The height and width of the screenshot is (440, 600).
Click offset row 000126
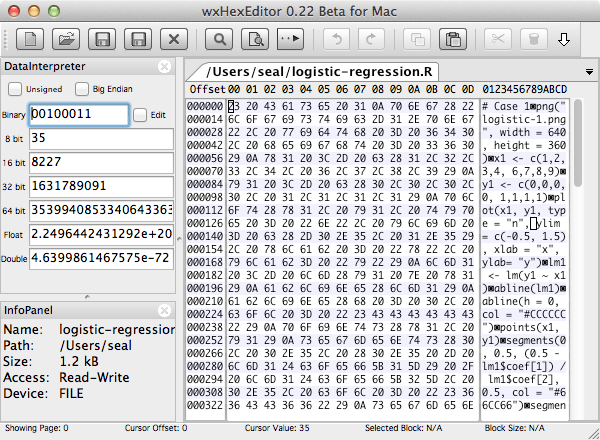205,223
